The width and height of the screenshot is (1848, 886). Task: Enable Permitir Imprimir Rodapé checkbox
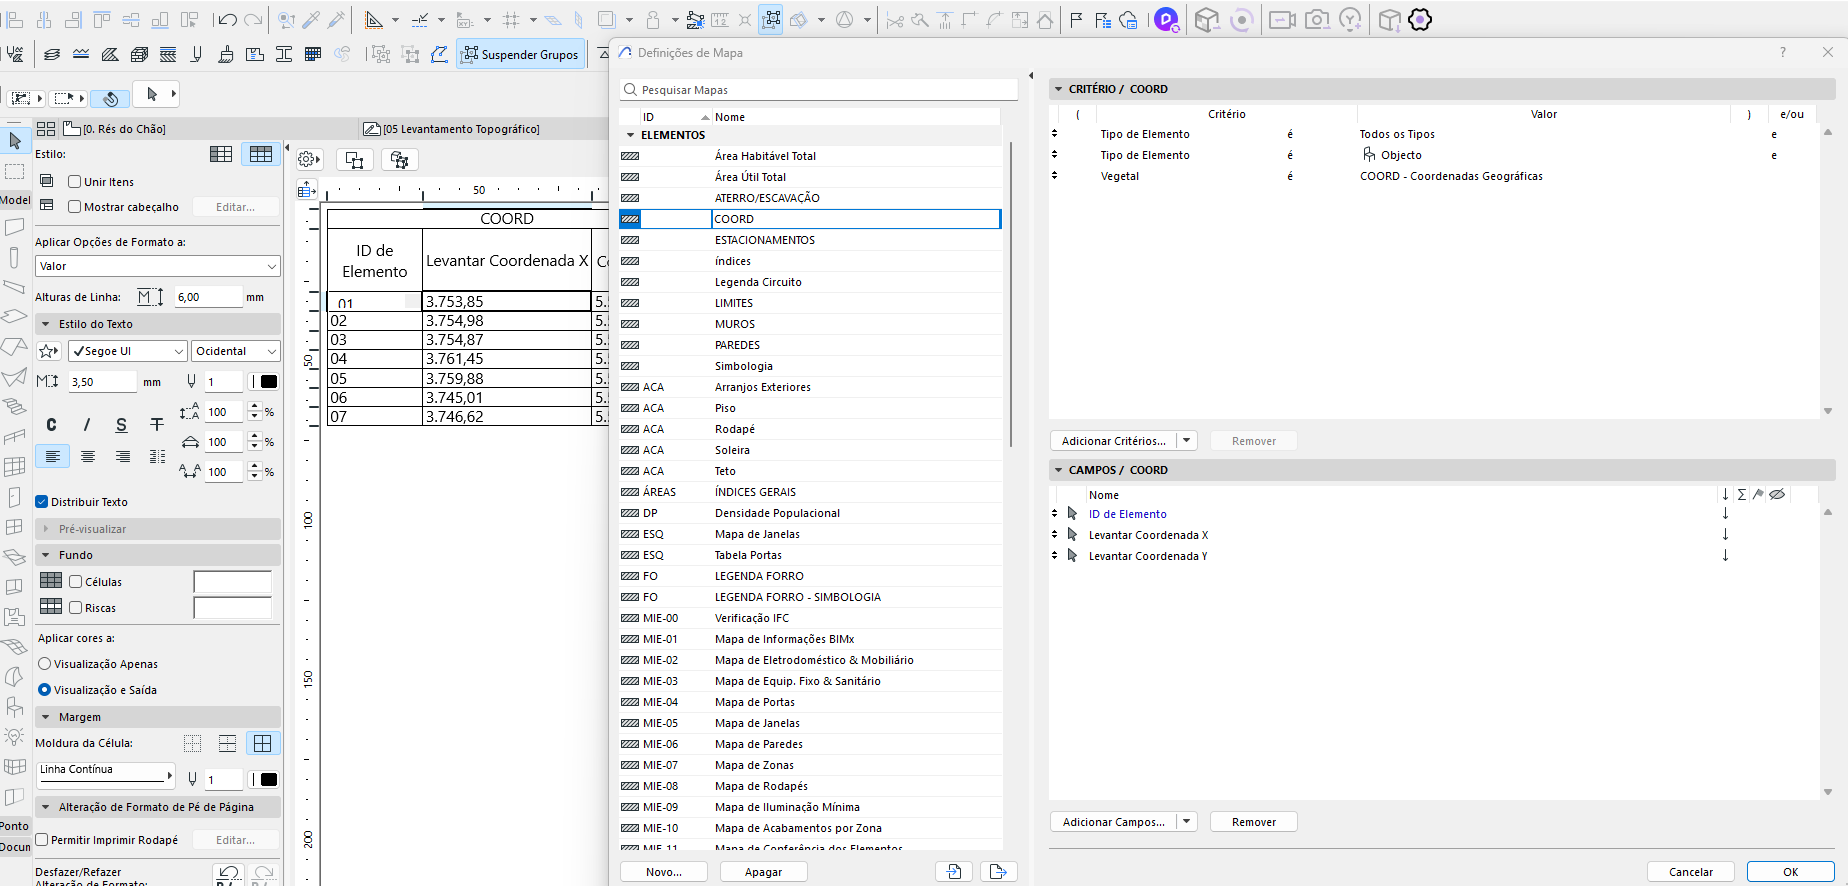click(42, 840)
